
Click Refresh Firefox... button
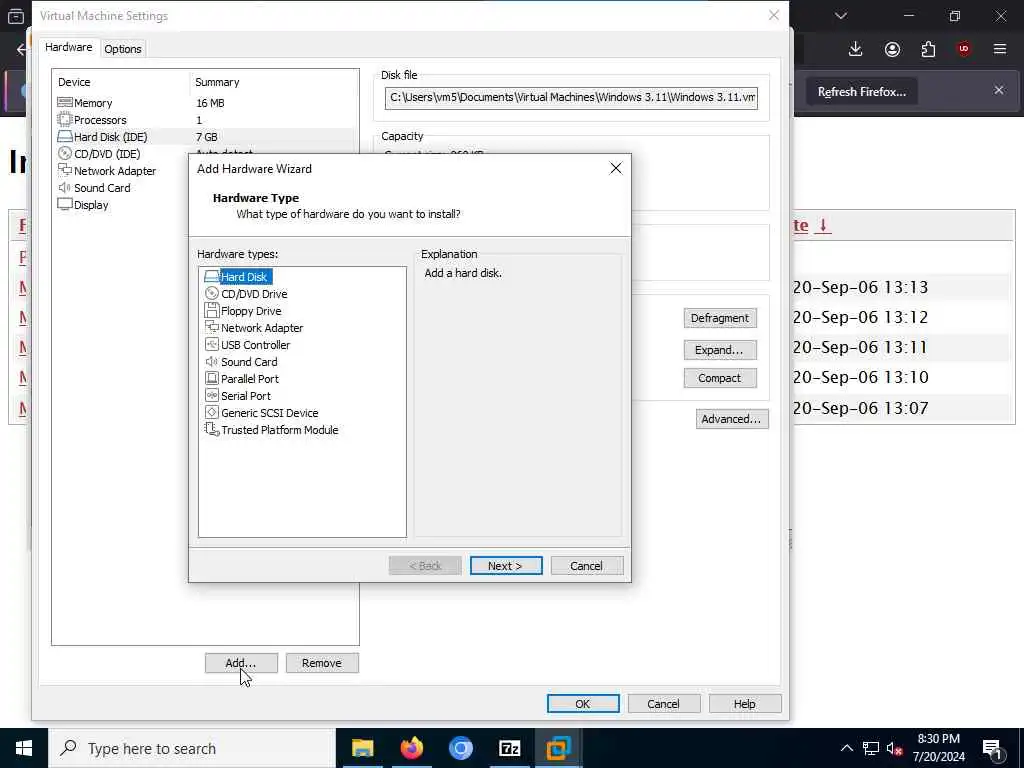[x=861, y=92]
